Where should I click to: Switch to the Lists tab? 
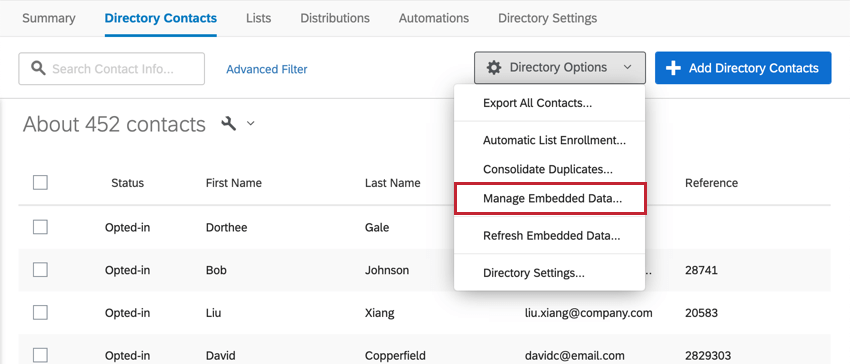258,18
